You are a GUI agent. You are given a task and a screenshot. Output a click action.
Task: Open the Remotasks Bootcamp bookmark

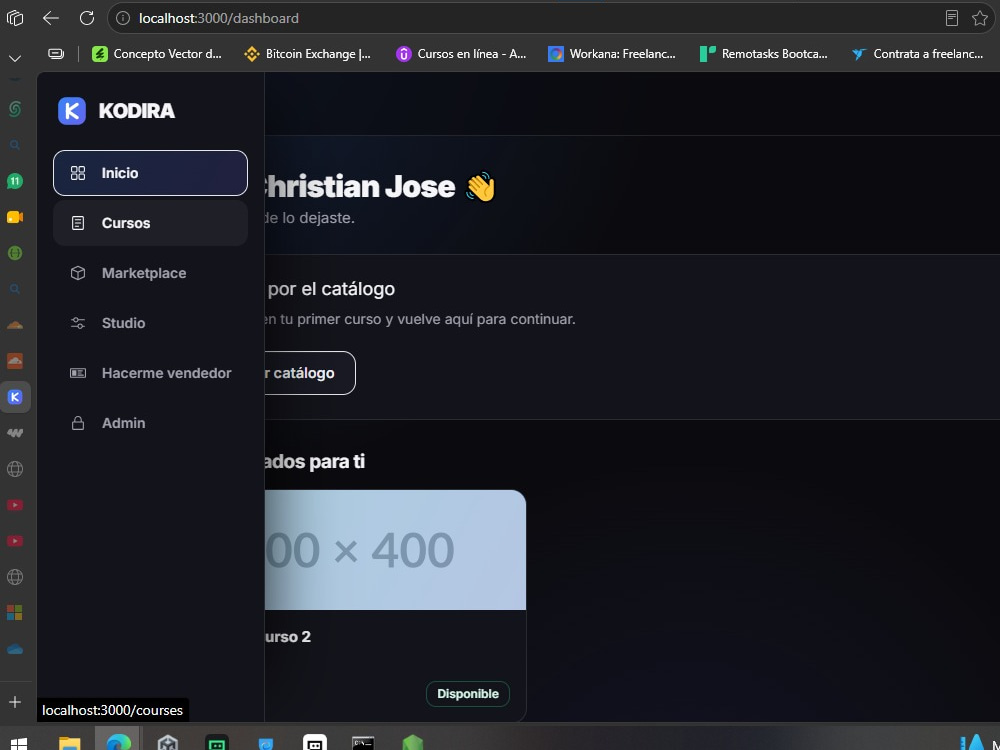coord(763,54)
